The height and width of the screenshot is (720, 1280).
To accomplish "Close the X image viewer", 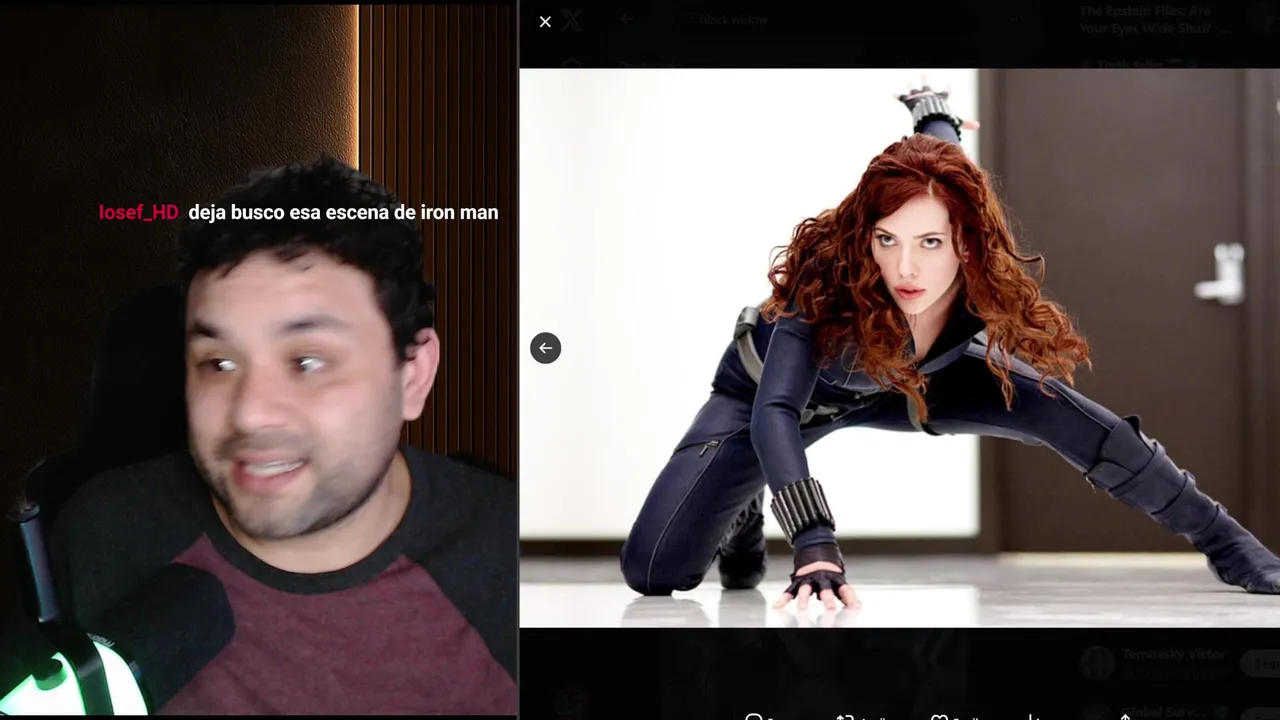I will point(545,22).
